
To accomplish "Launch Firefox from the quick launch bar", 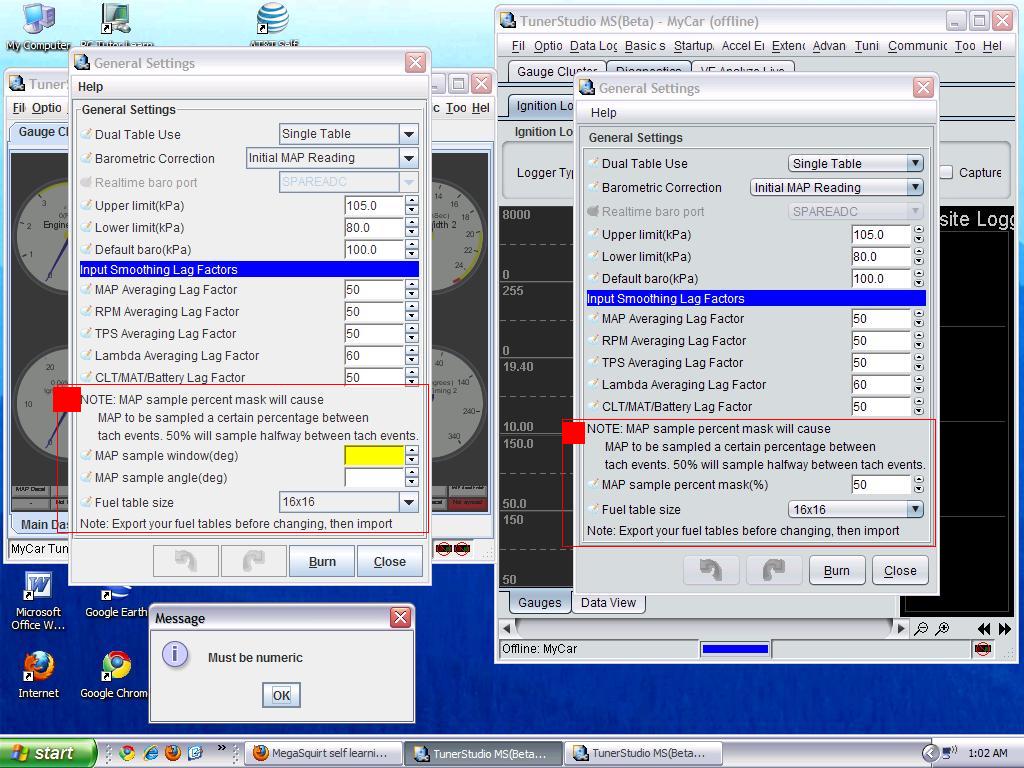I will pyautogui.click(x=173, y=753).
